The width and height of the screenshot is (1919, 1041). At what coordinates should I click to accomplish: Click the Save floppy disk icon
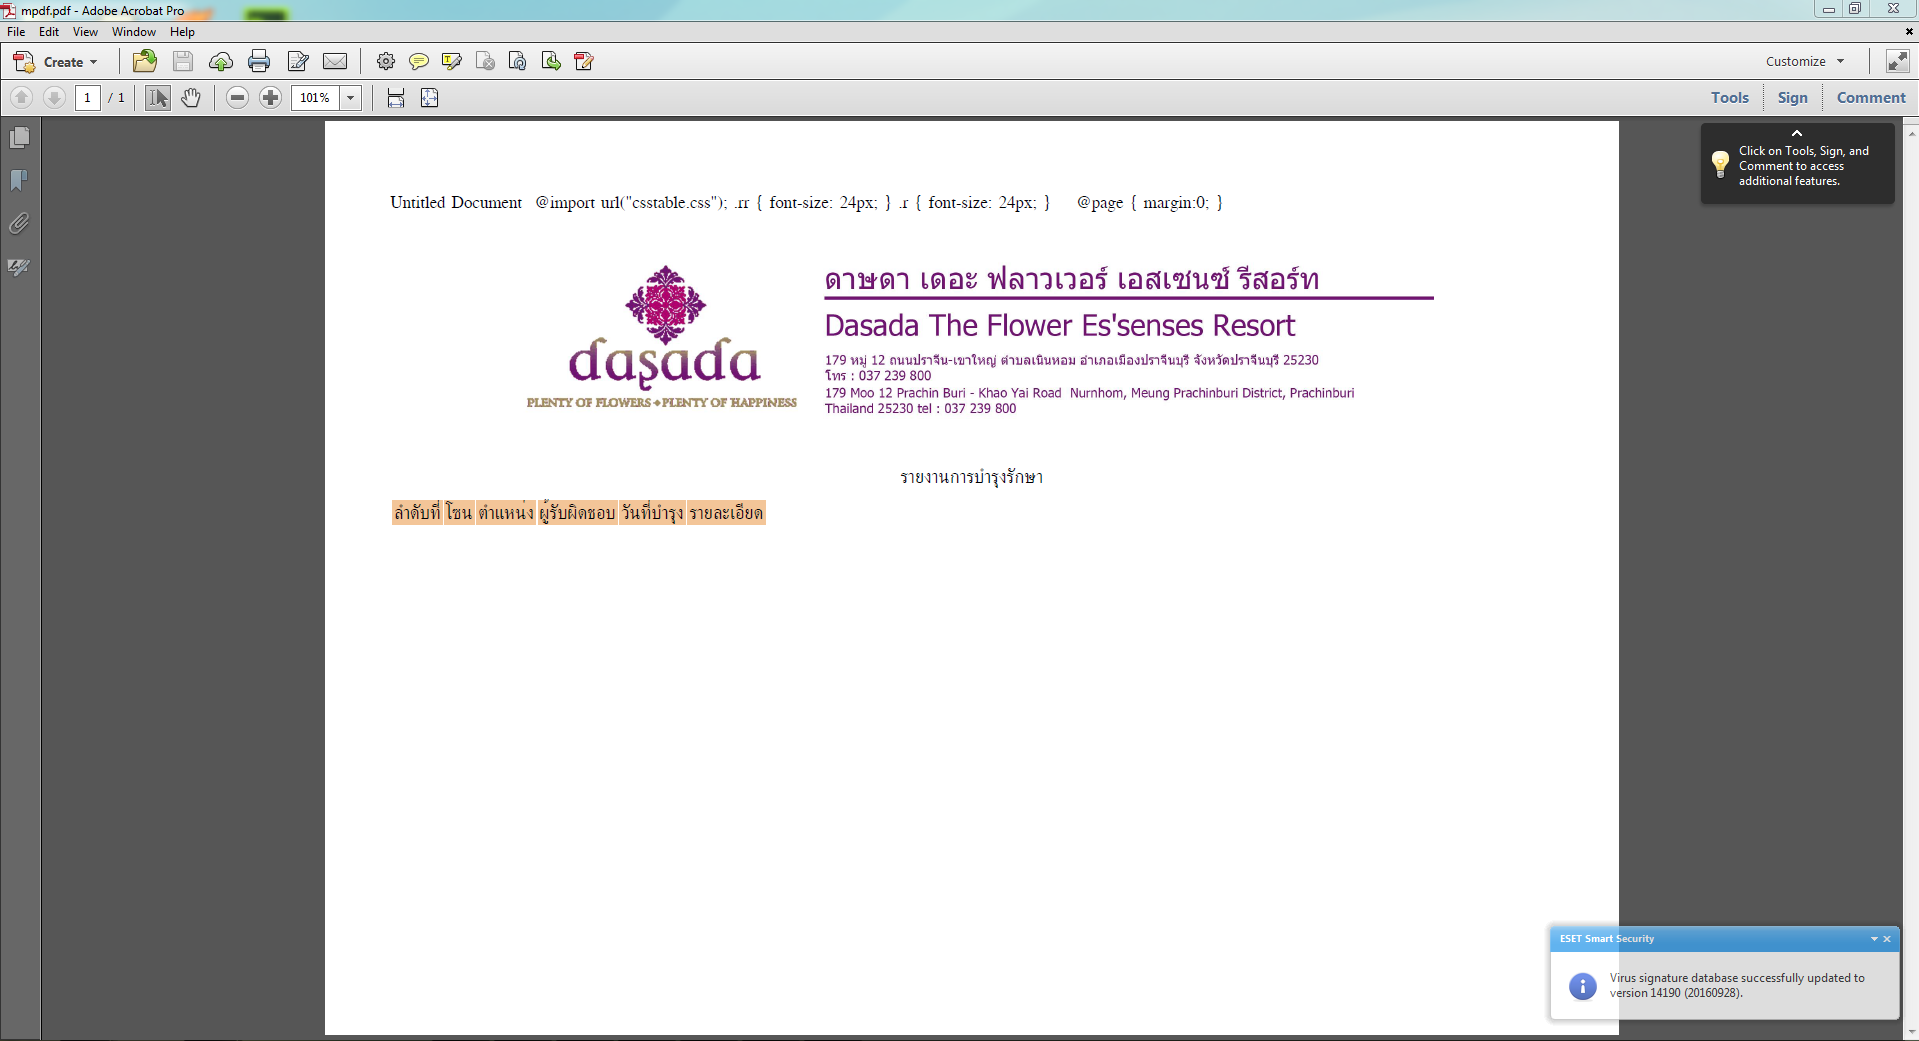point(183,62)
